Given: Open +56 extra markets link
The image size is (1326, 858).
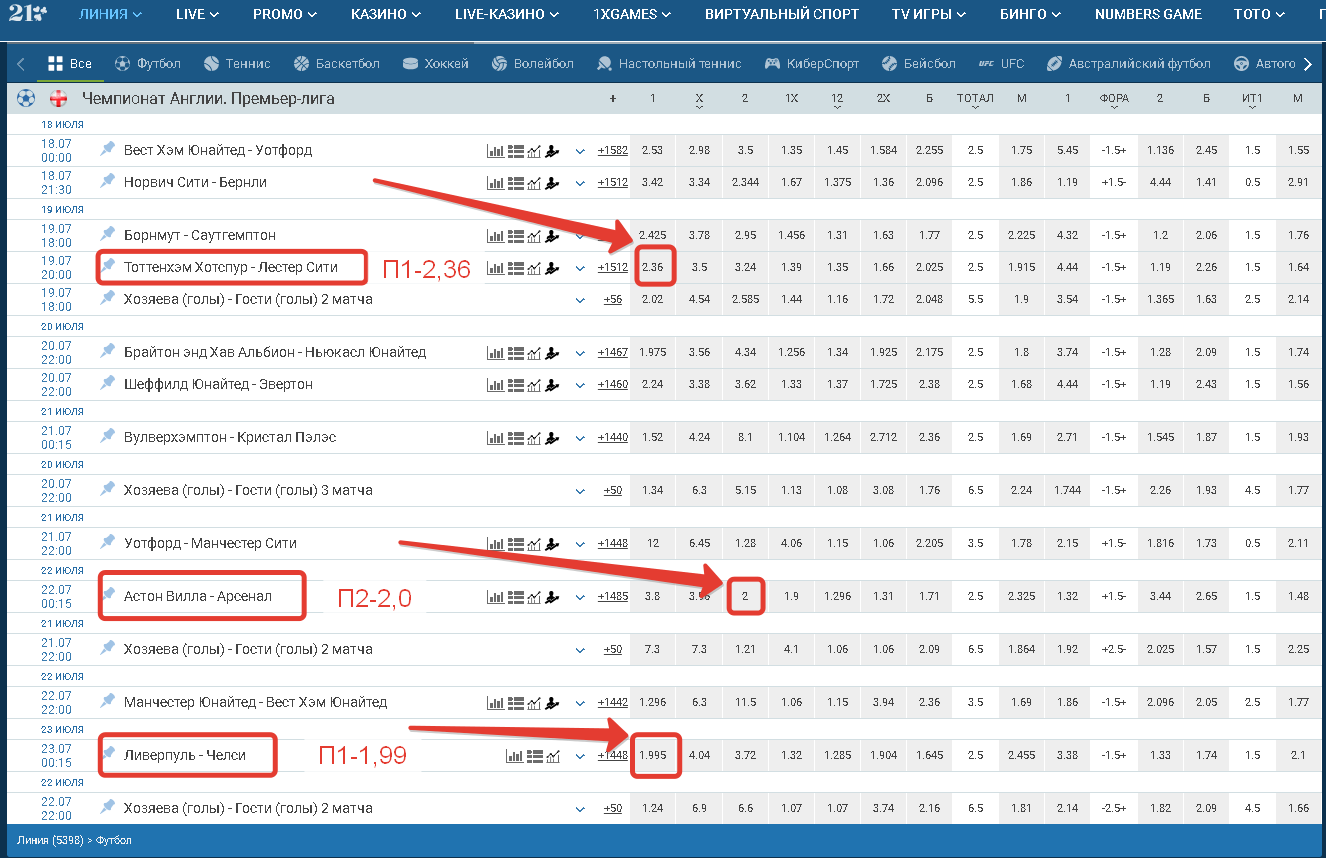Looking at the screenshot, I should (x=612, y=300).
